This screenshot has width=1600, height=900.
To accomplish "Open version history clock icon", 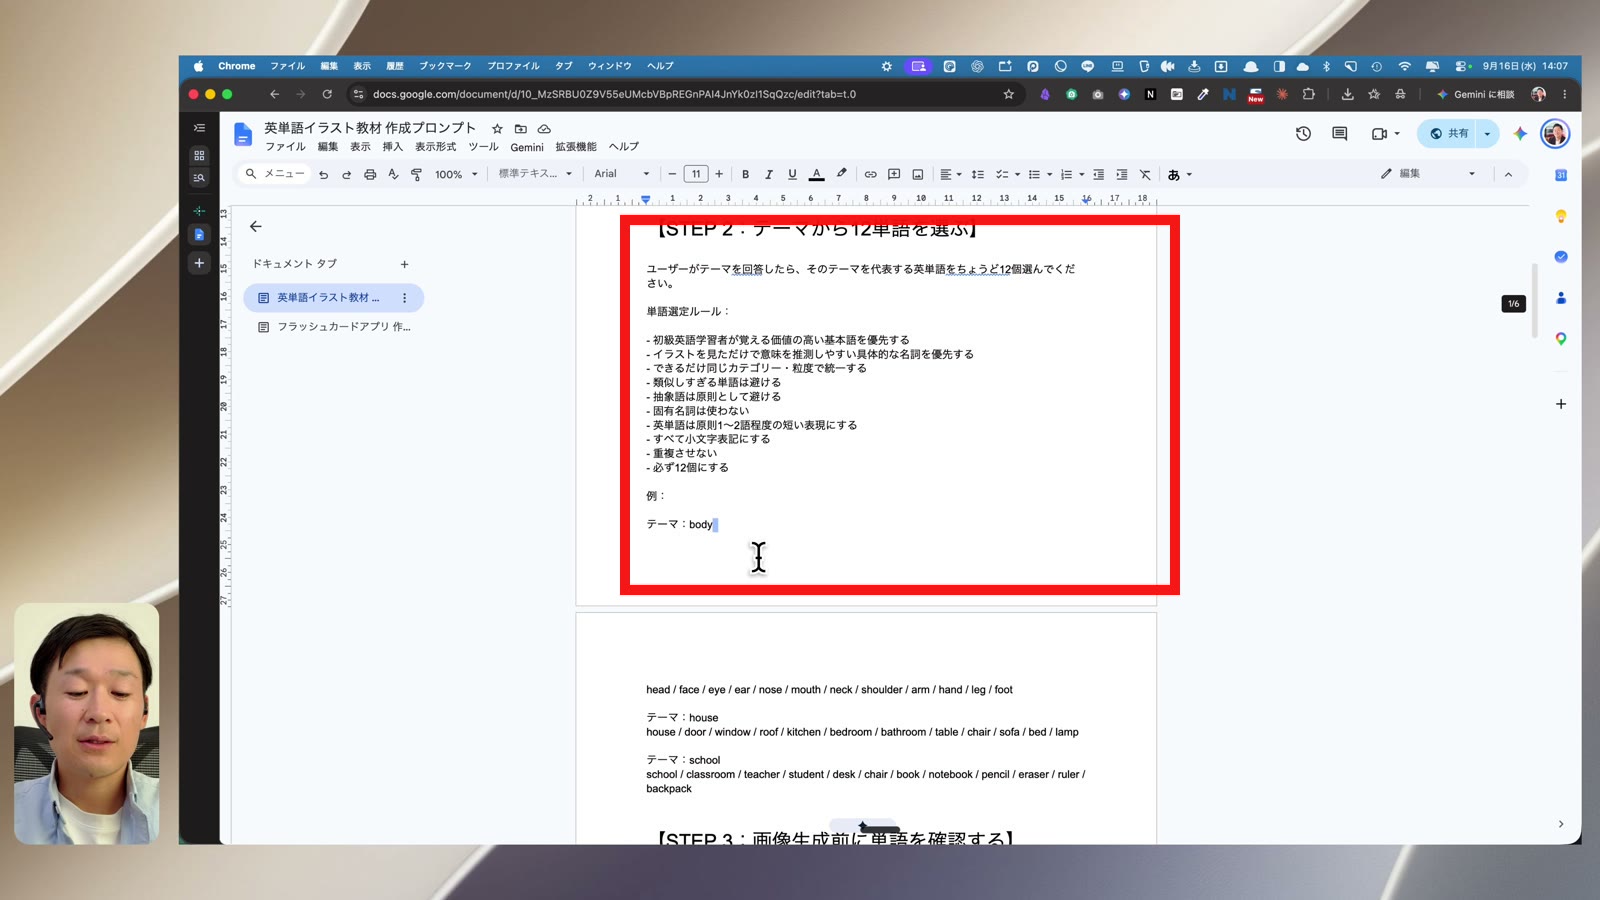I will pos(1303,133).
